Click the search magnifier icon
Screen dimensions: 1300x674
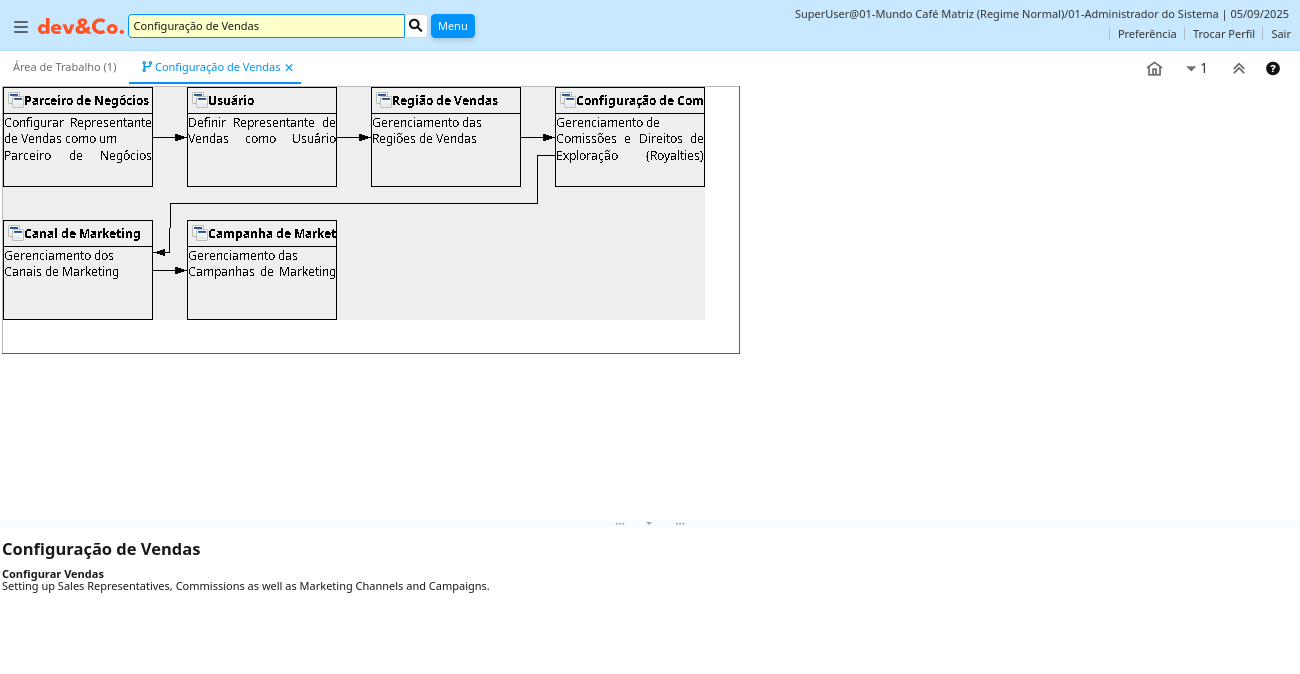pos(416,25)
